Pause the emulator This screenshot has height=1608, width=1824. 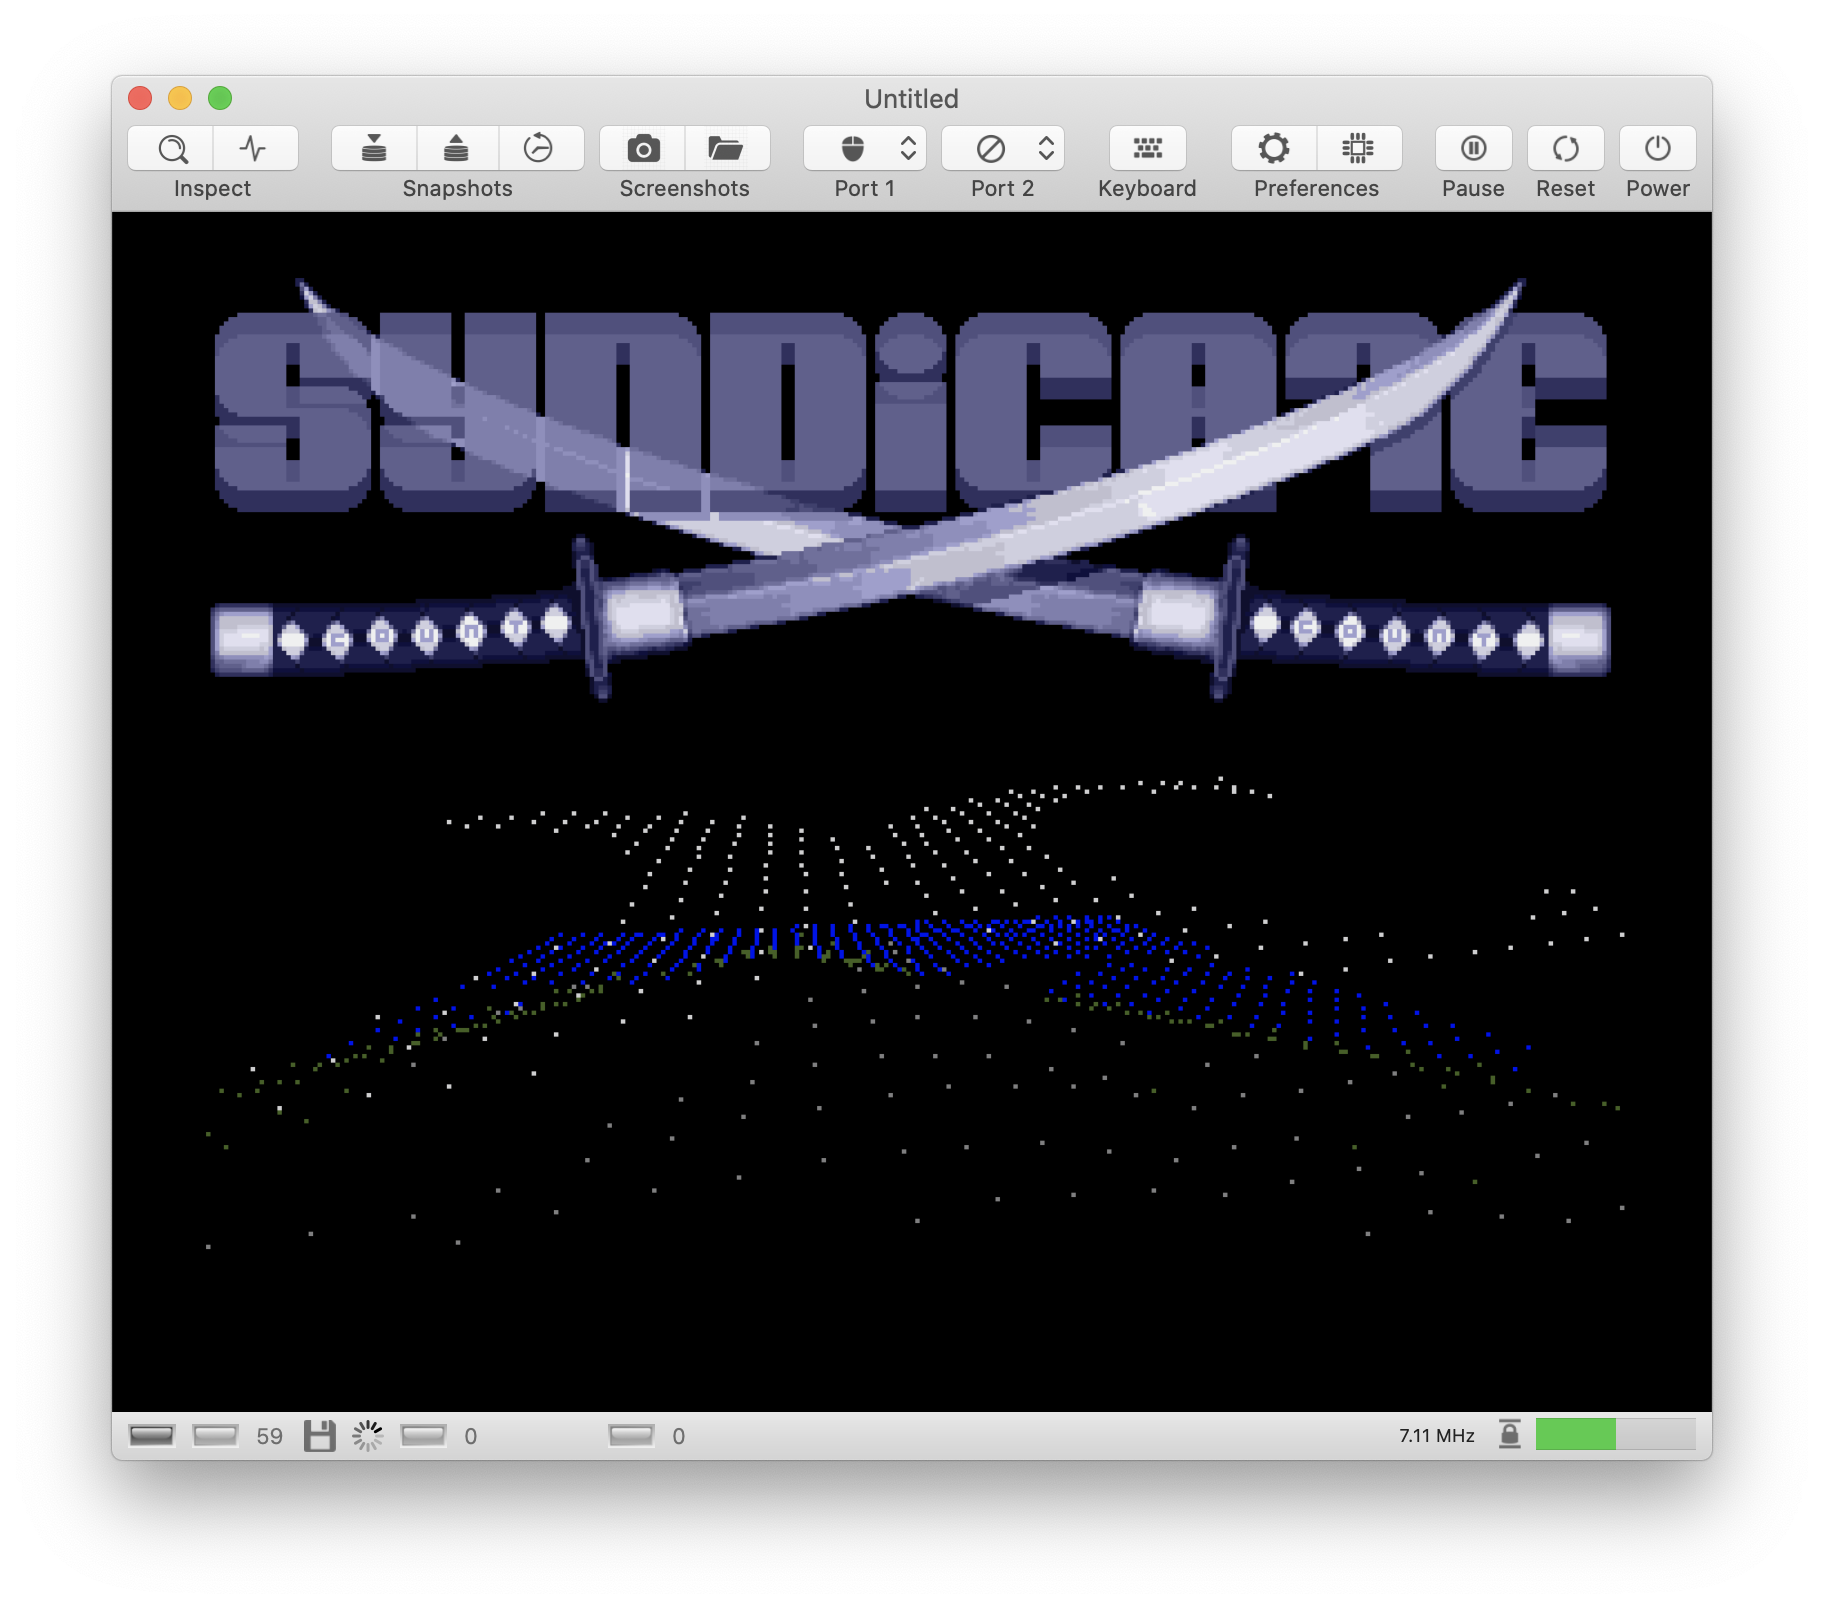(1474, 149)
